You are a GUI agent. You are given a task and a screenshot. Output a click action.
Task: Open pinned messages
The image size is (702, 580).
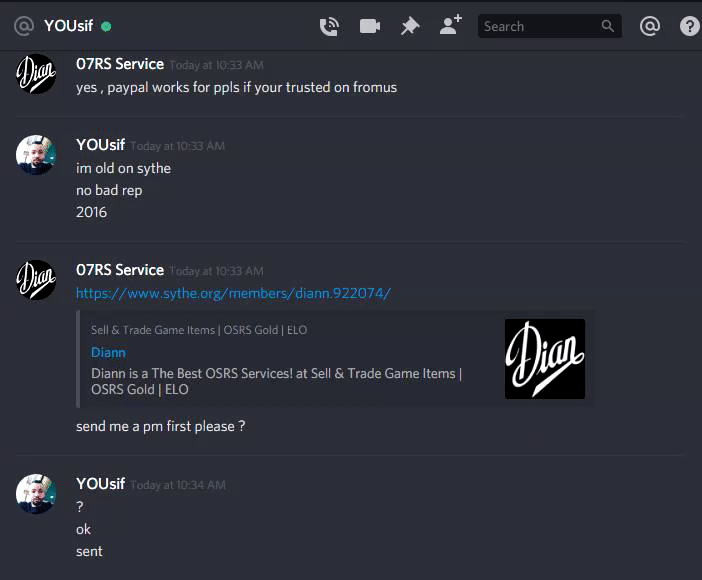[x=410, y=26]
